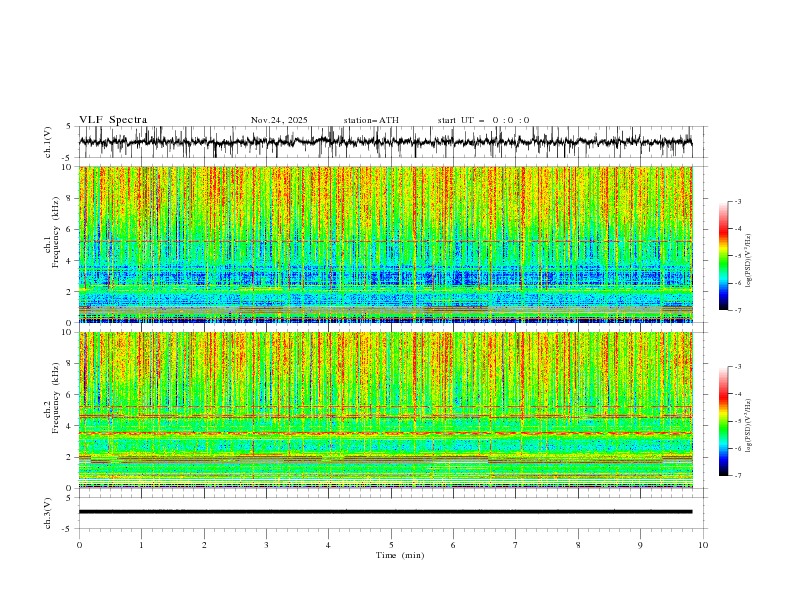The height and width of the screenshot is (612, 792).
Task: Click the "VLF Spectra" plot title
Action: pos(113,120)
